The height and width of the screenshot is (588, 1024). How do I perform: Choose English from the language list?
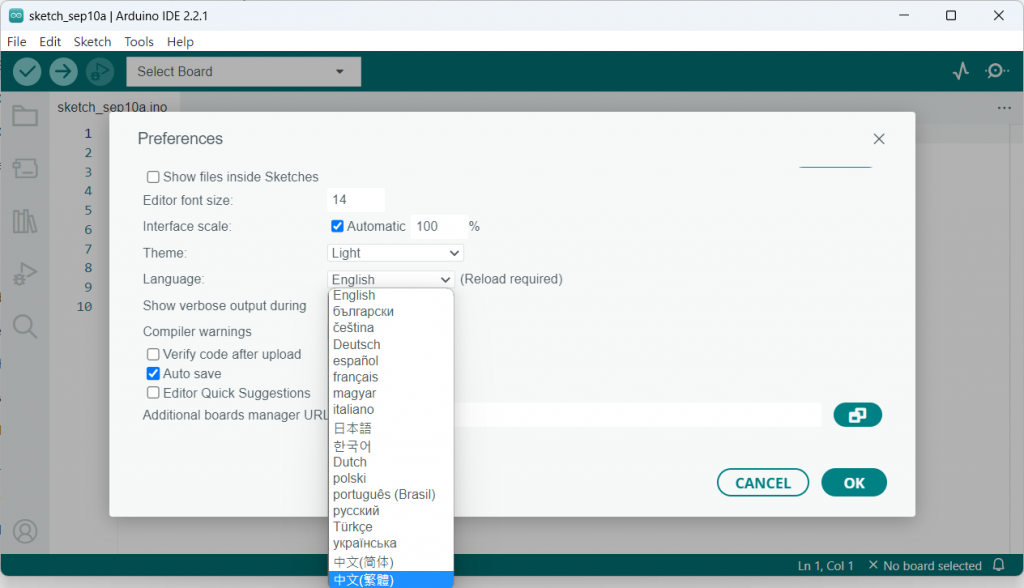(x=391, y=295)
